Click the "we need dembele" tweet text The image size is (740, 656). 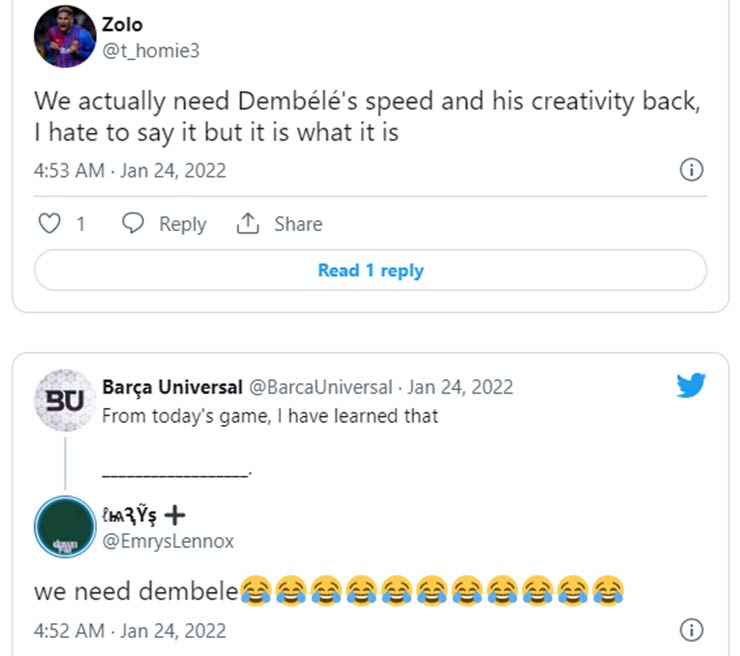[x=136, y=591]
